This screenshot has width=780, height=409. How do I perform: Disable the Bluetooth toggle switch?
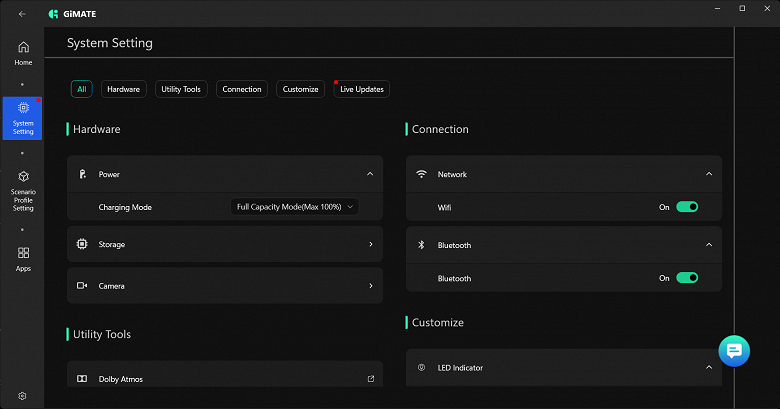pyautogui.click(x=686, y=278)
